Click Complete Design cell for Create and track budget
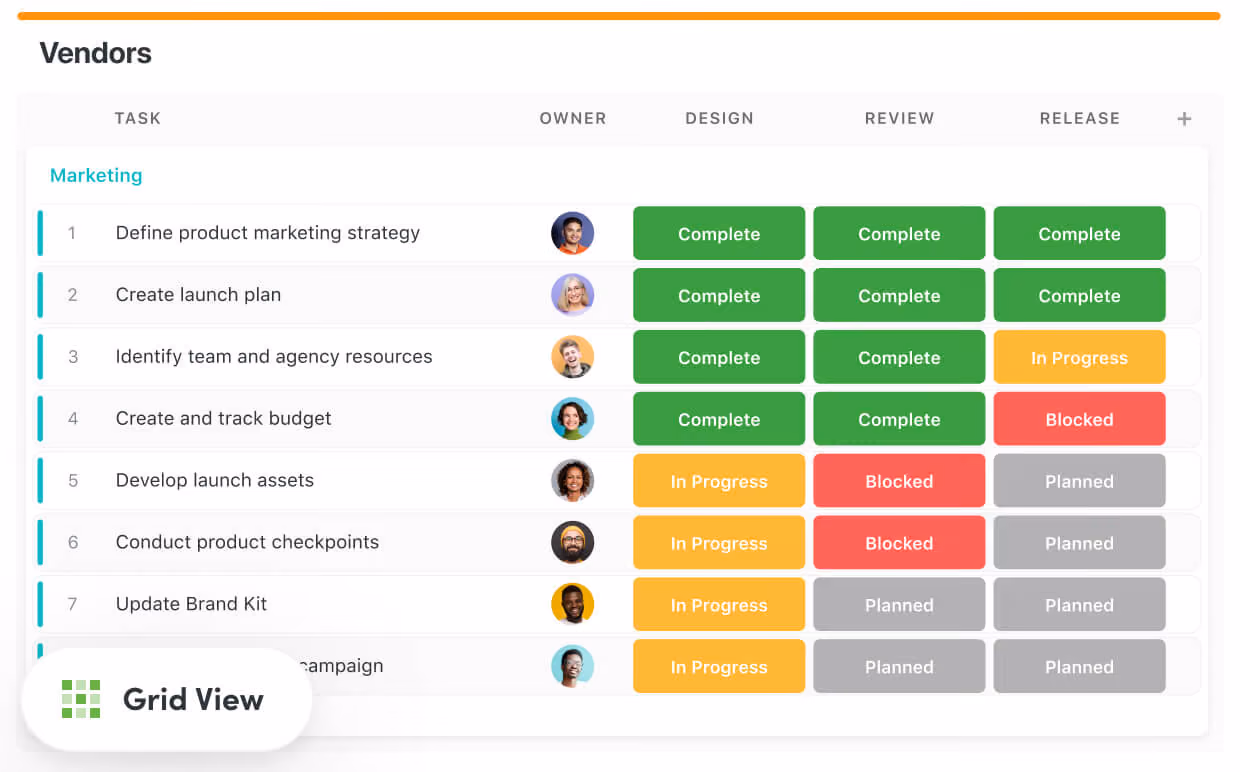The width and height of the screenshot is (1240, 772). click(719, 419)
